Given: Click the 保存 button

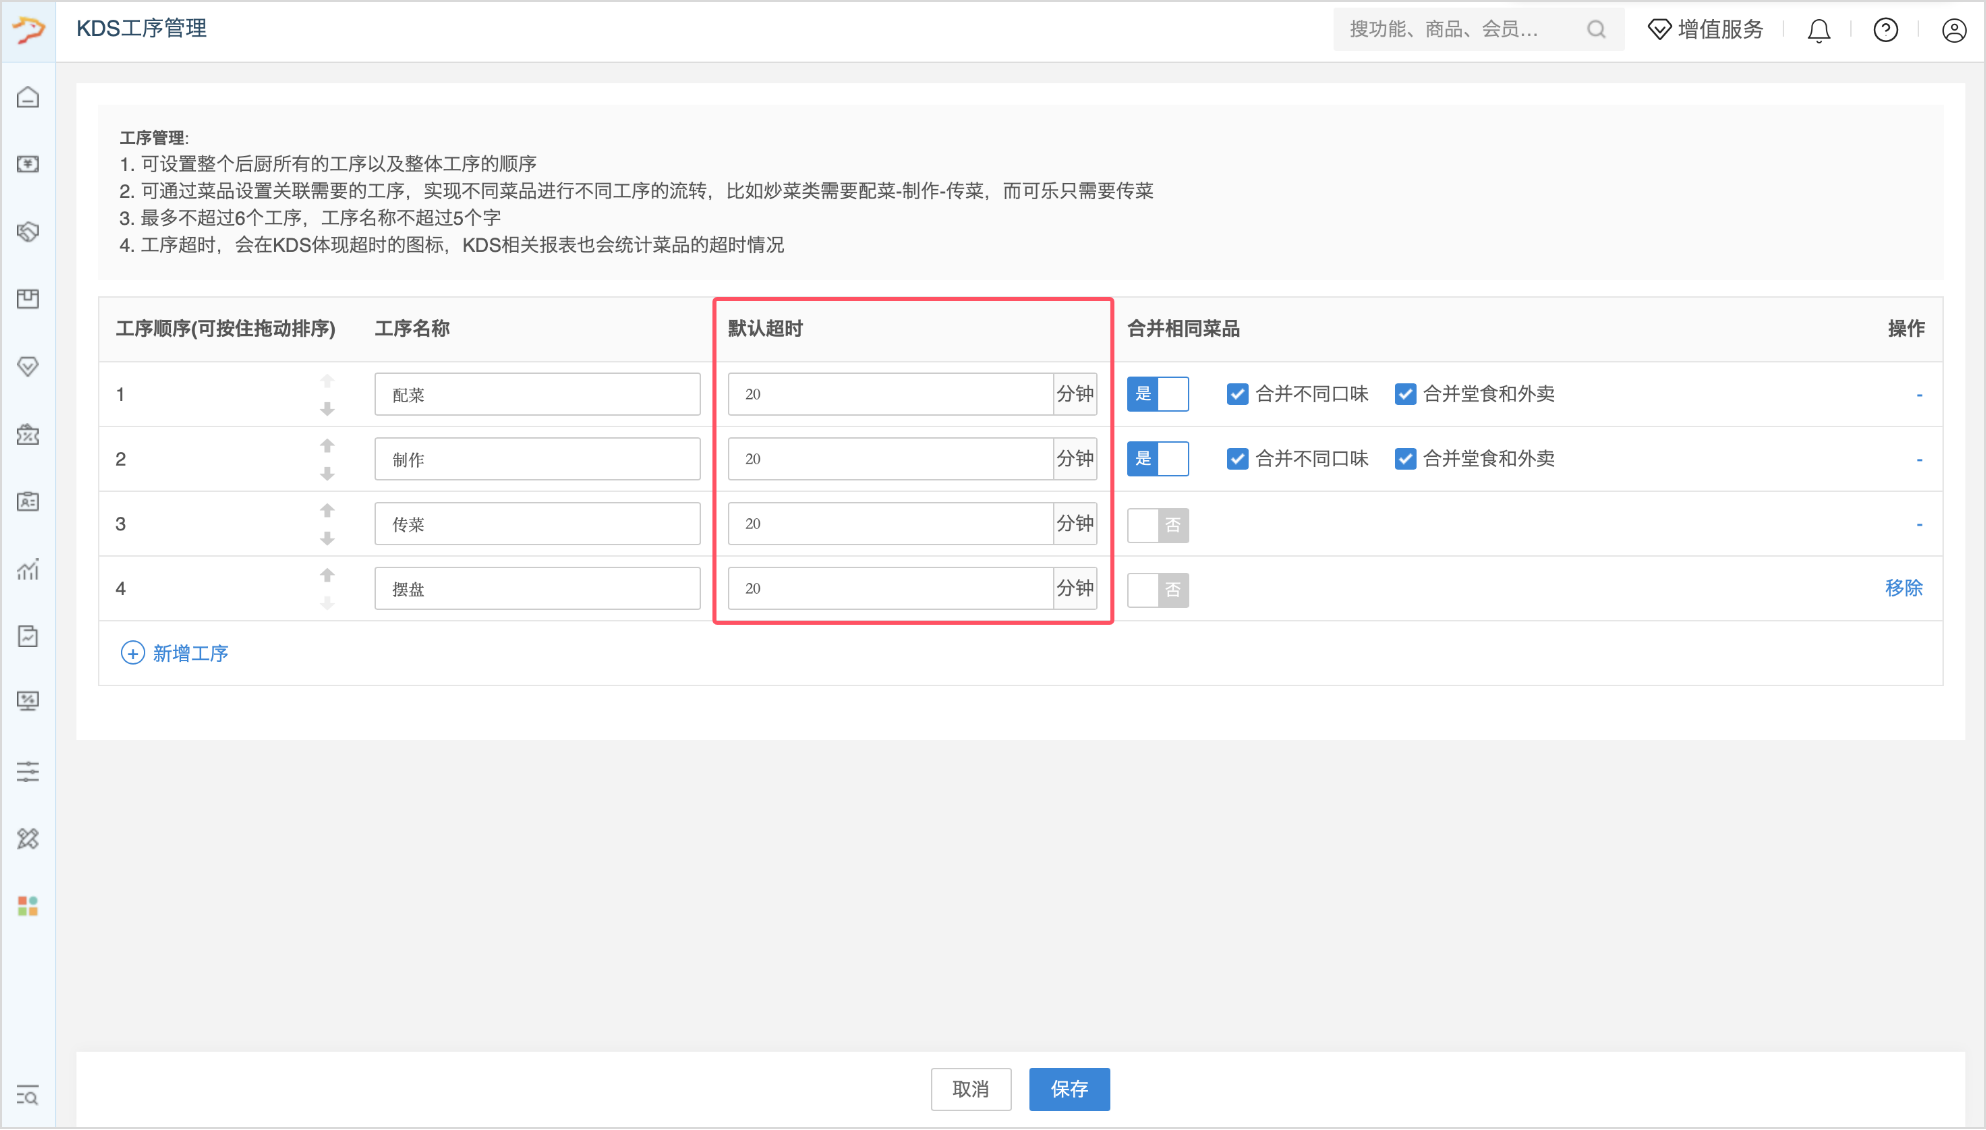Looking at the screenshot, I should 1069,1089.
